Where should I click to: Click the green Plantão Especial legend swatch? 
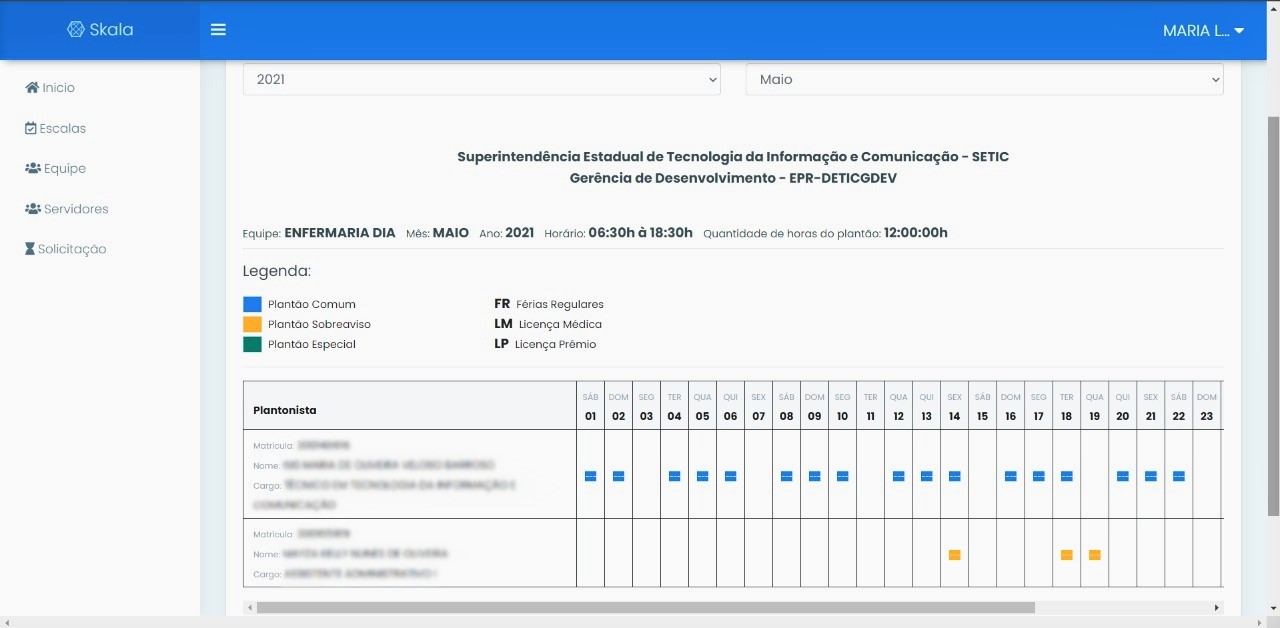tap(252, 344)
